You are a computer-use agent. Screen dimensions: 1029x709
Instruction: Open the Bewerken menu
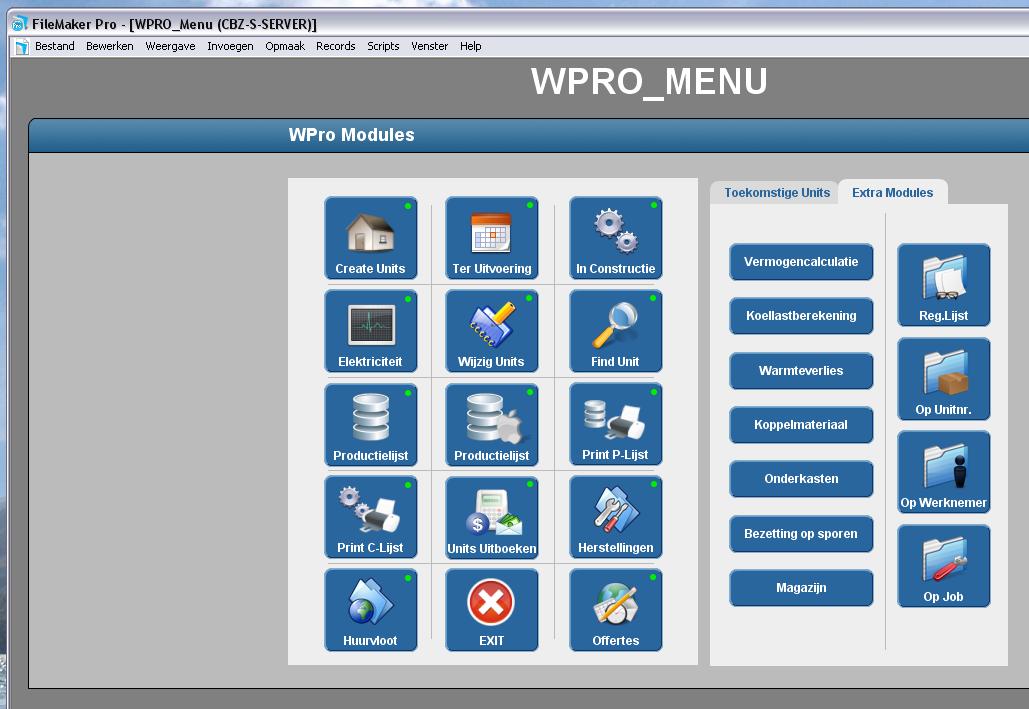click(x=110, y=47)
